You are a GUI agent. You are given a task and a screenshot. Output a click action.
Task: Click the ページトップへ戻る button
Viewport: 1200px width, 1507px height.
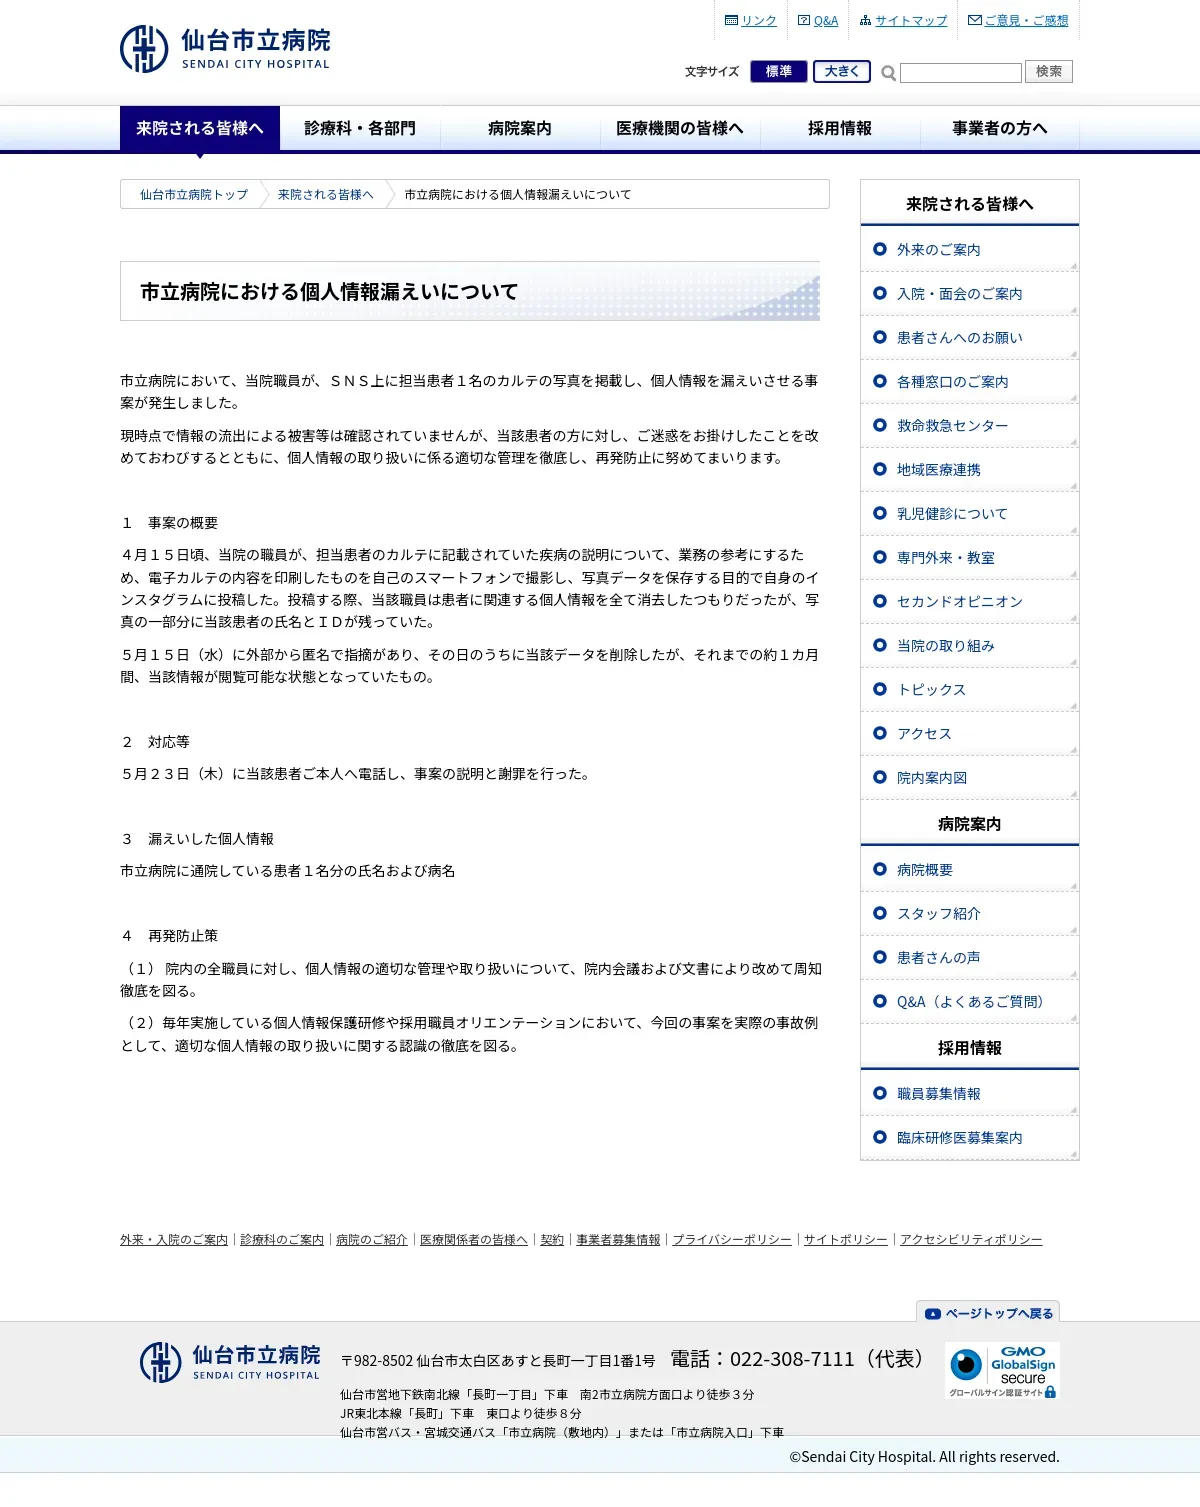(988, 1312)
